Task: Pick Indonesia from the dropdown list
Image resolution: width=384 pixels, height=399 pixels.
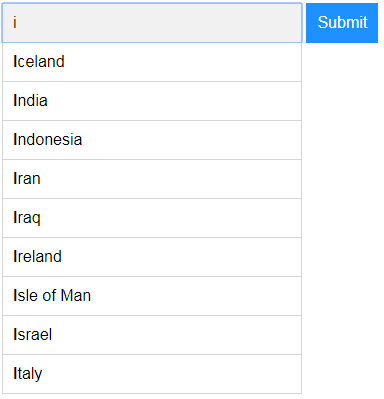Action: click(152, 140)
